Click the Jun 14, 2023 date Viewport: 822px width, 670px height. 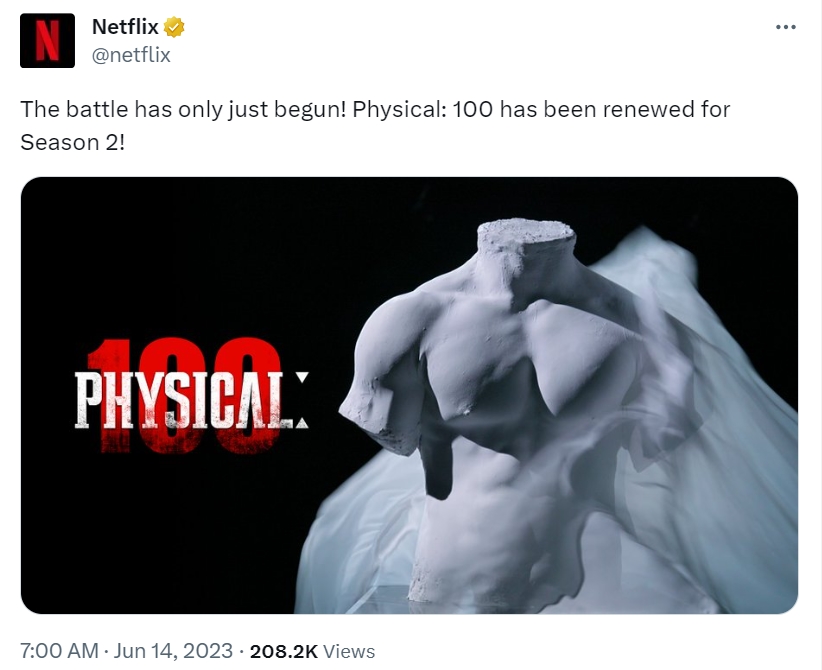[173, 651]
